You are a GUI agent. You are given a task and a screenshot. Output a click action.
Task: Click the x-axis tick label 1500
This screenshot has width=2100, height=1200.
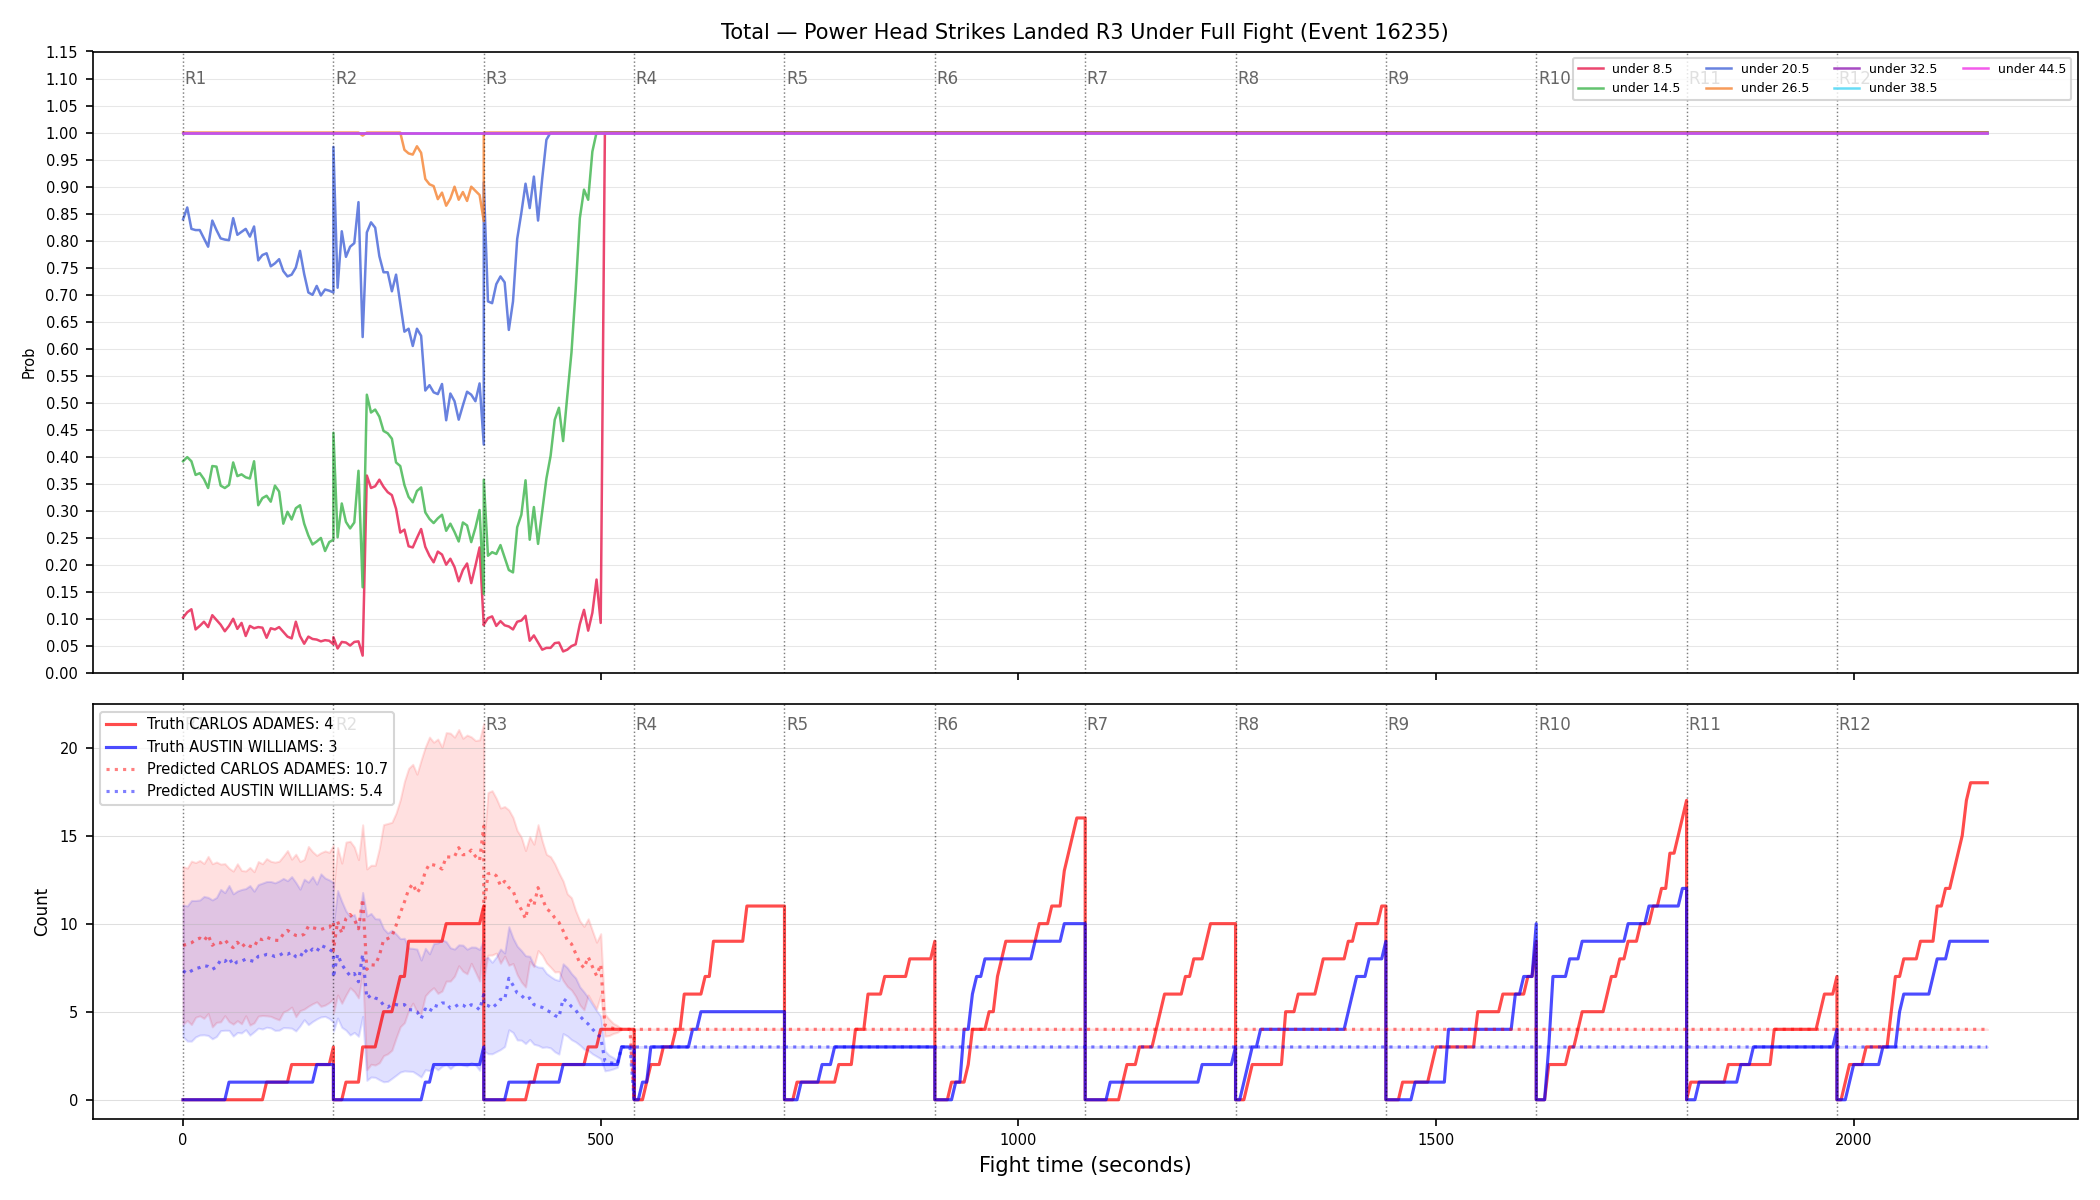point(1436,1139)
